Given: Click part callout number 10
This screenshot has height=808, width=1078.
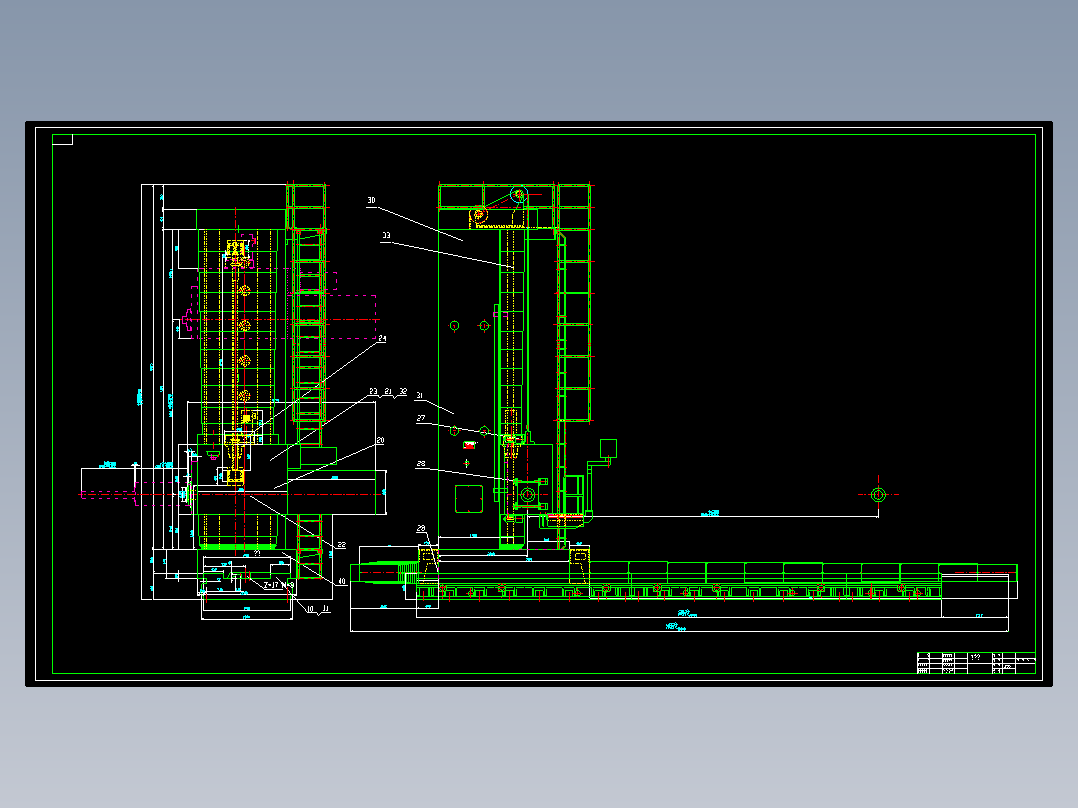Looking at the screenshot, I should (x=310, y=609).
